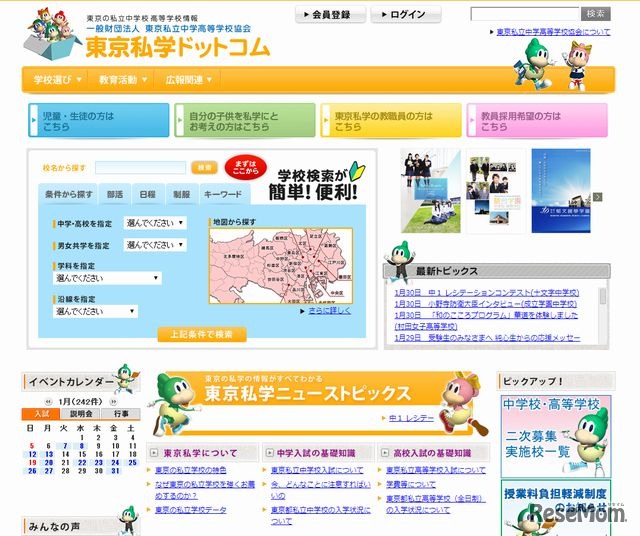Select January 13 in the calendar
640x536 pixels.
[49, 454]
